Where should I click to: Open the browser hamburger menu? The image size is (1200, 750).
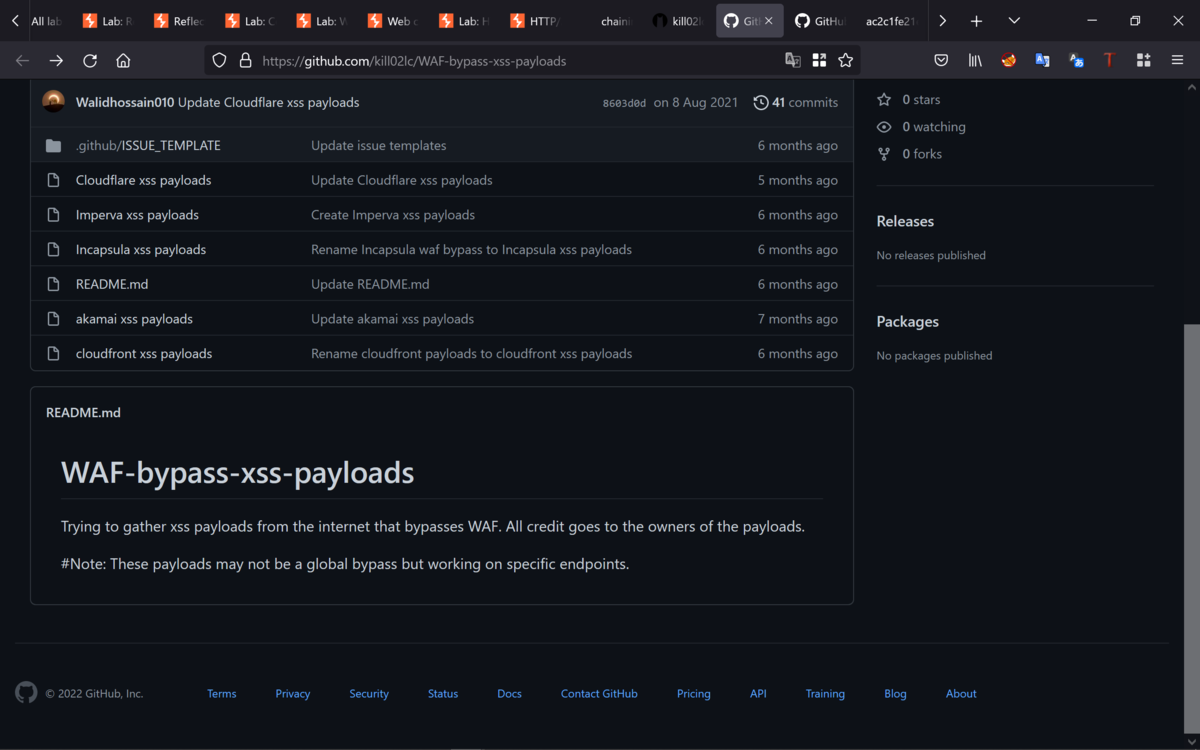[x=1177, y=61]
